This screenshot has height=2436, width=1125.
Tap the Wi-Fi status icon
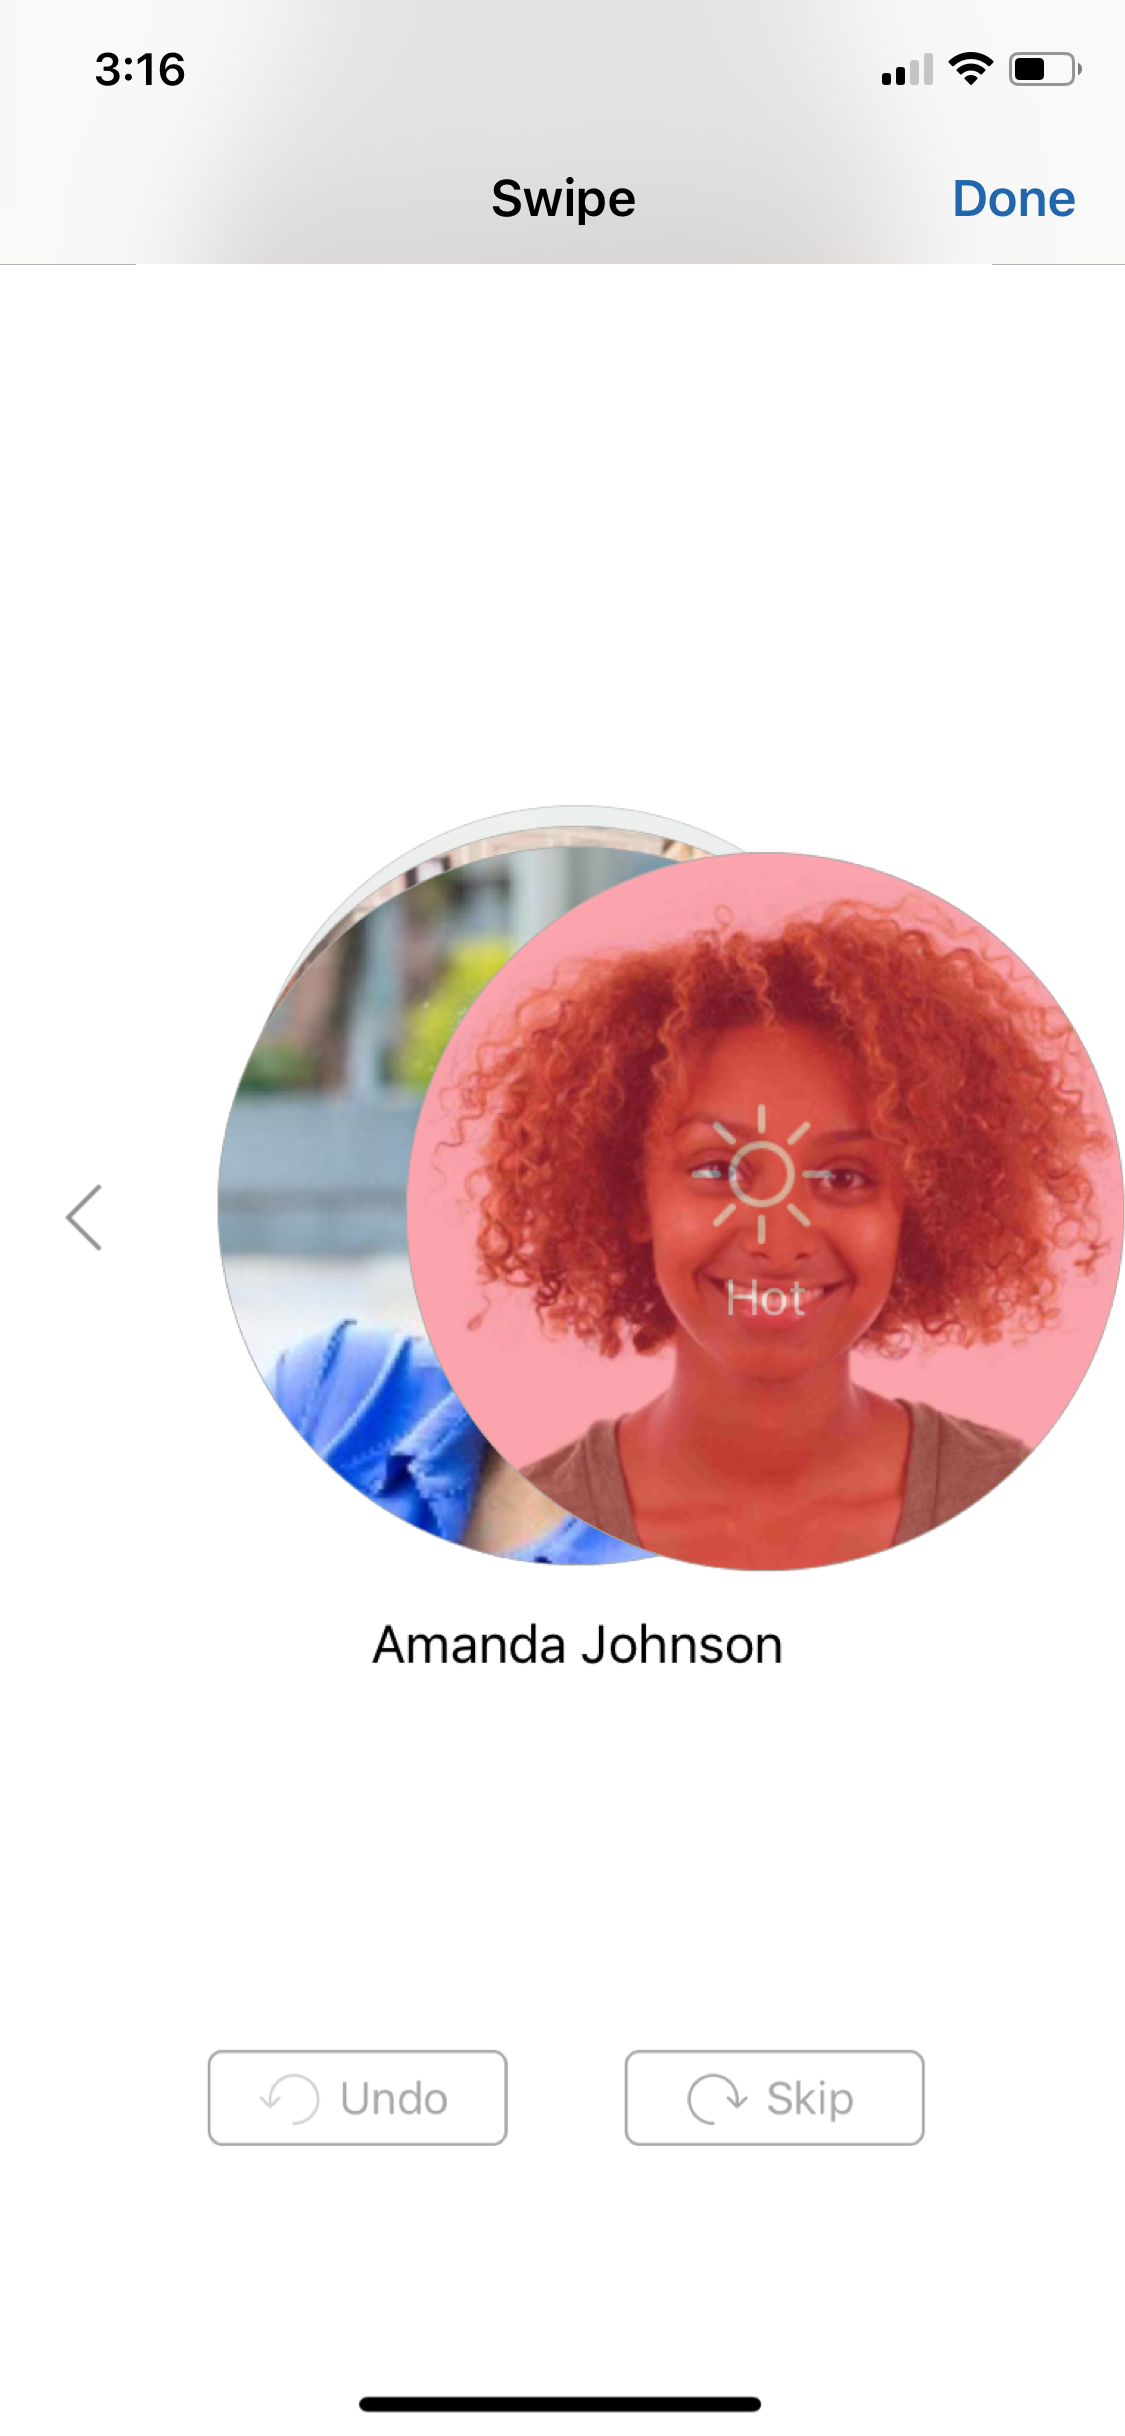point(970,69)
